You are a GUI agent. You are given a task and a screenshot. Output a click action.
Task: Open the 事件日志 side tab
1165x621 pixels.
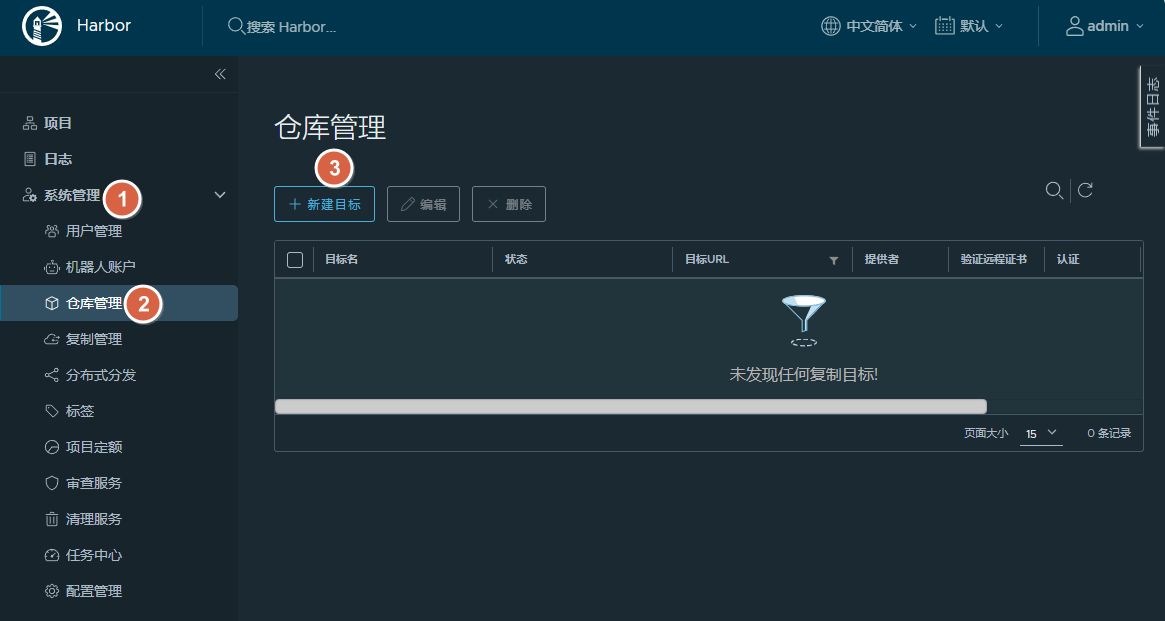(1152, 106)
